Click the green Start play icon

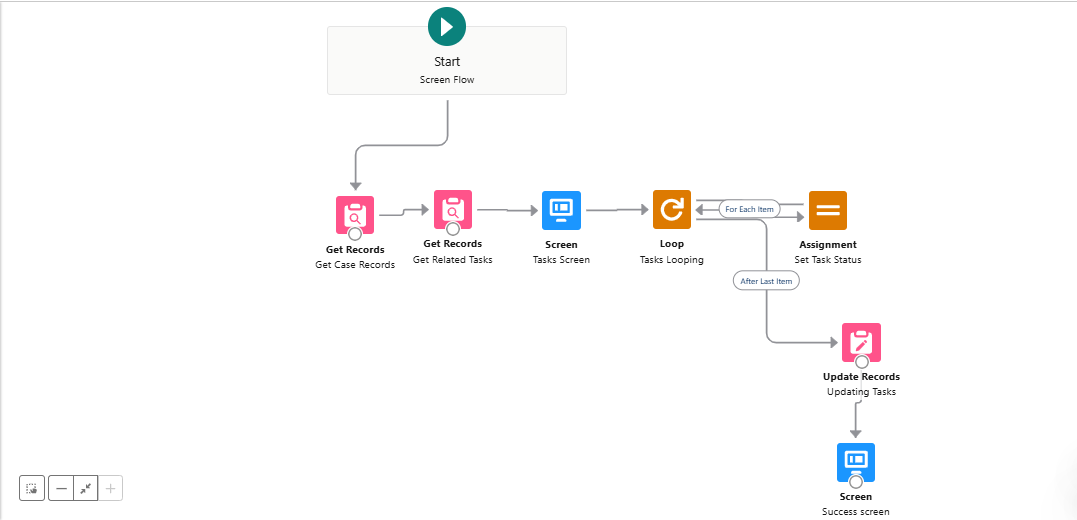447,26
